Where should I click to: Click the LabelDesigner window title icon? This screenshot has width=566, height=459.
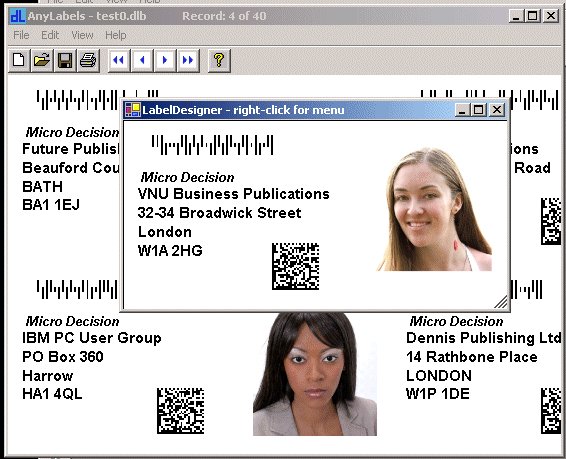point(132,110)
